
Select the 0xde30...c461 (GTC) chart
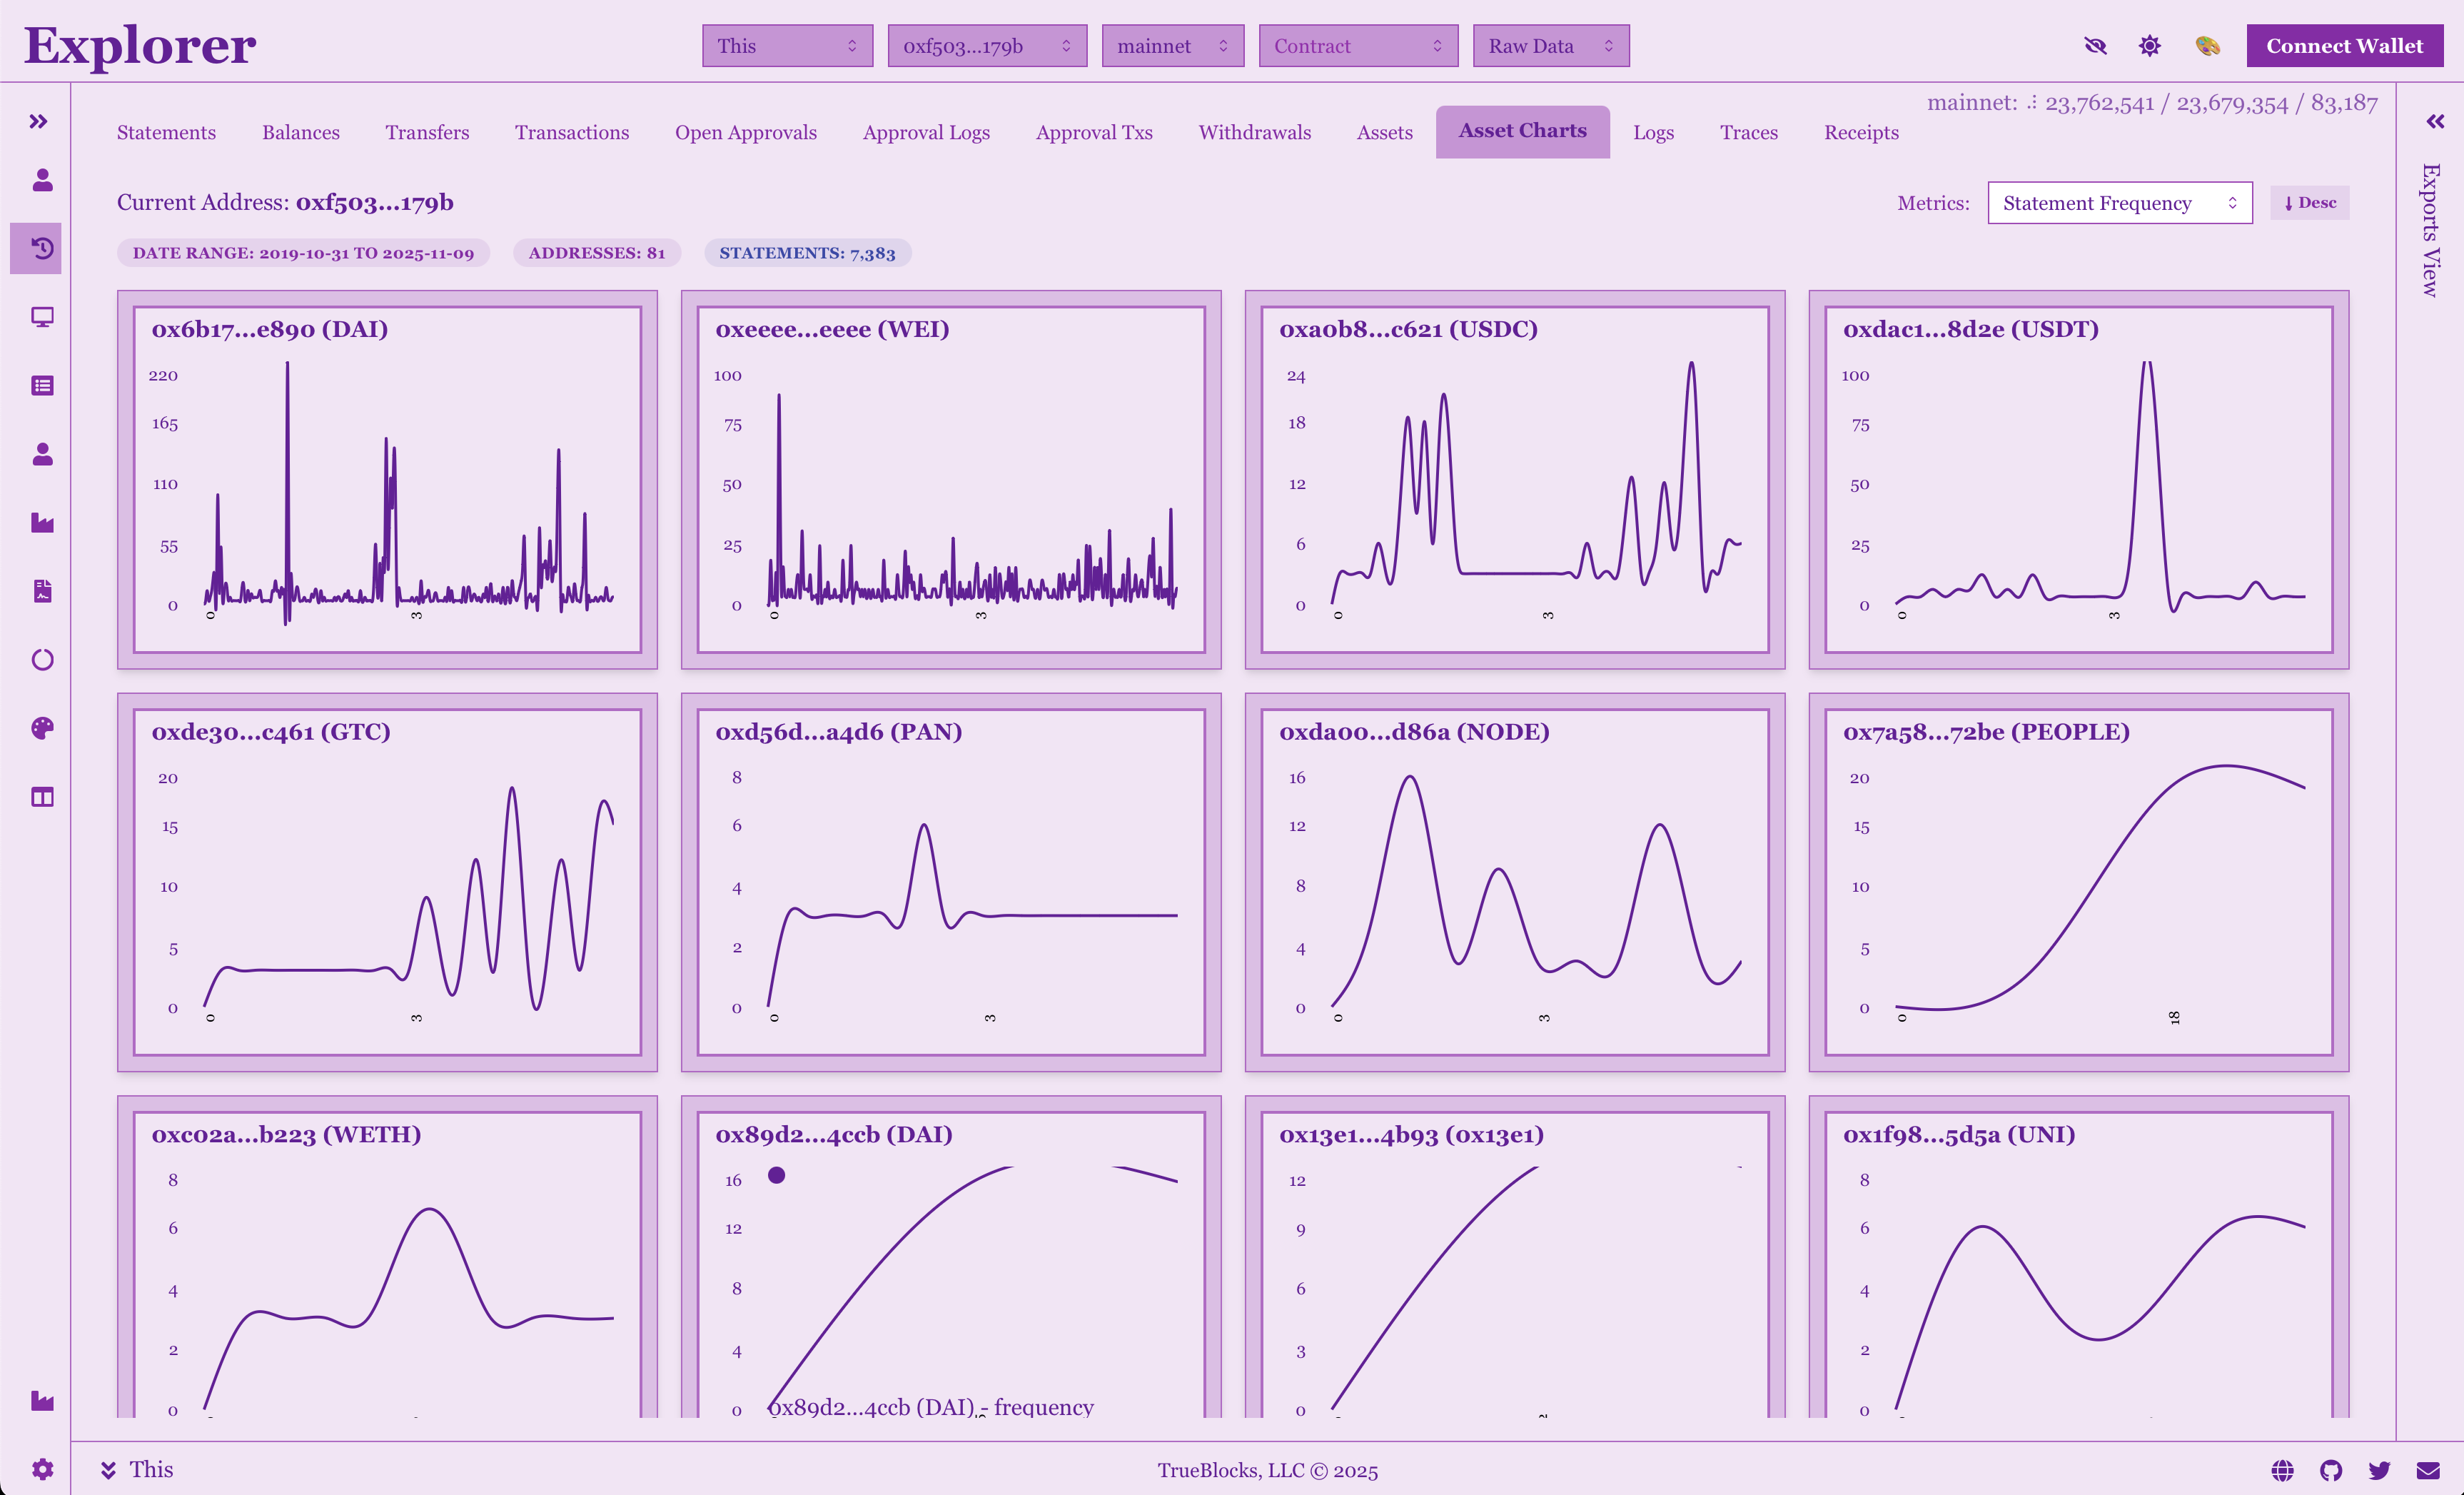pyautogui.click(x=387, y=882)
